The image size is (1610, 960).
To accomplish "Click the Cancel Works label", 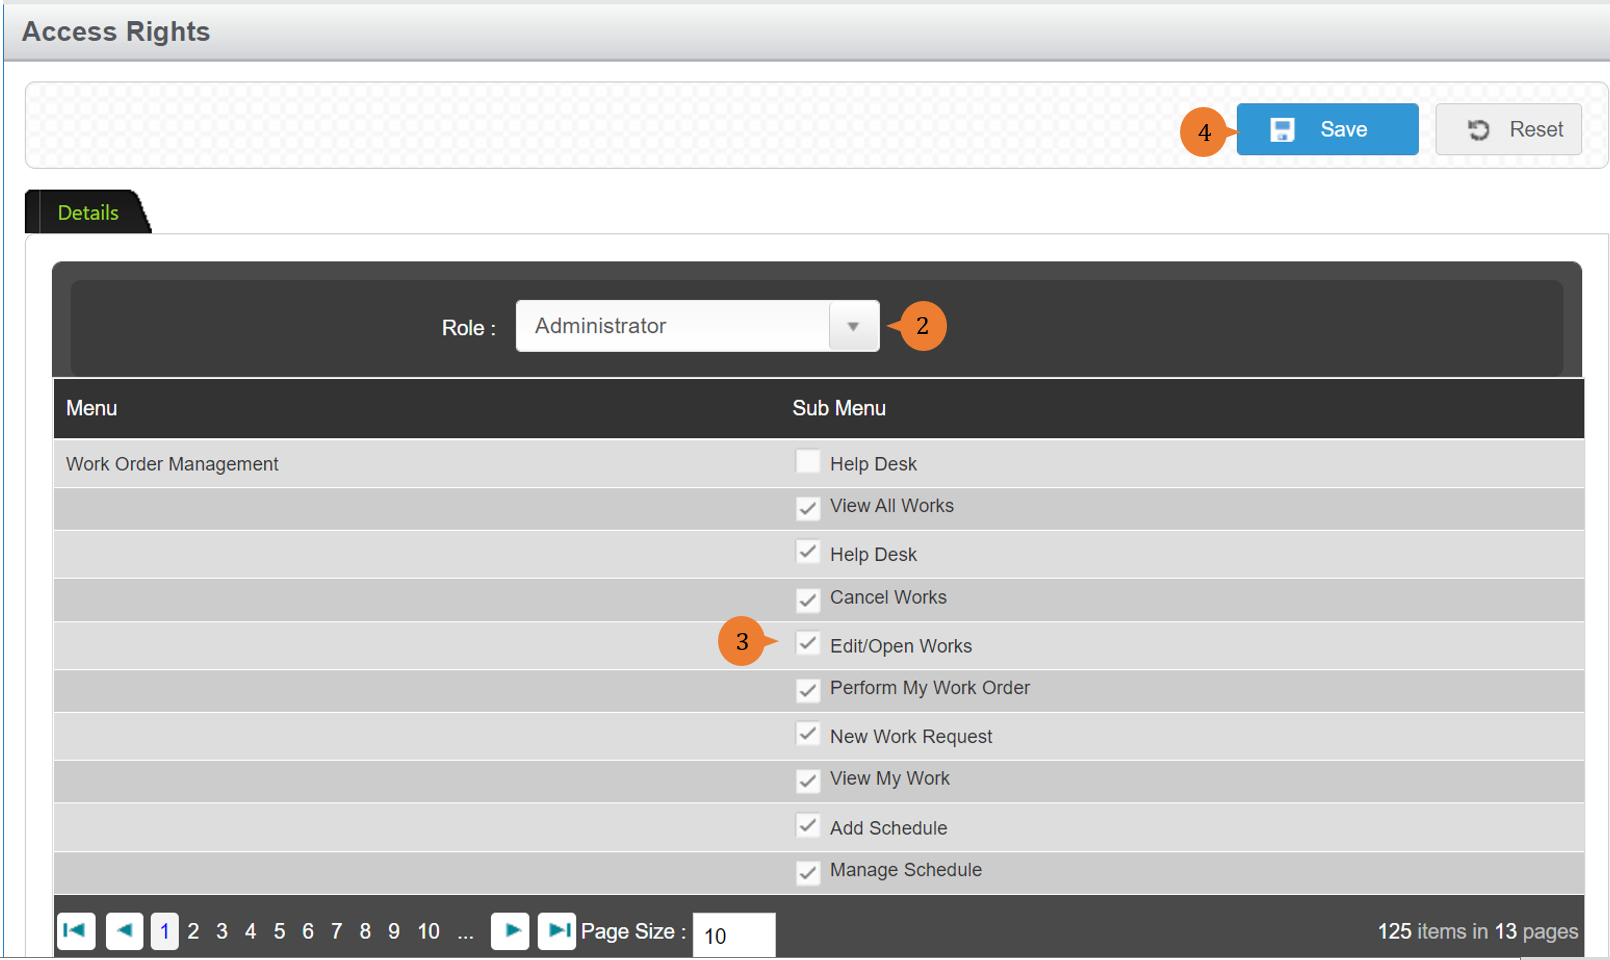I will (888, 597).
